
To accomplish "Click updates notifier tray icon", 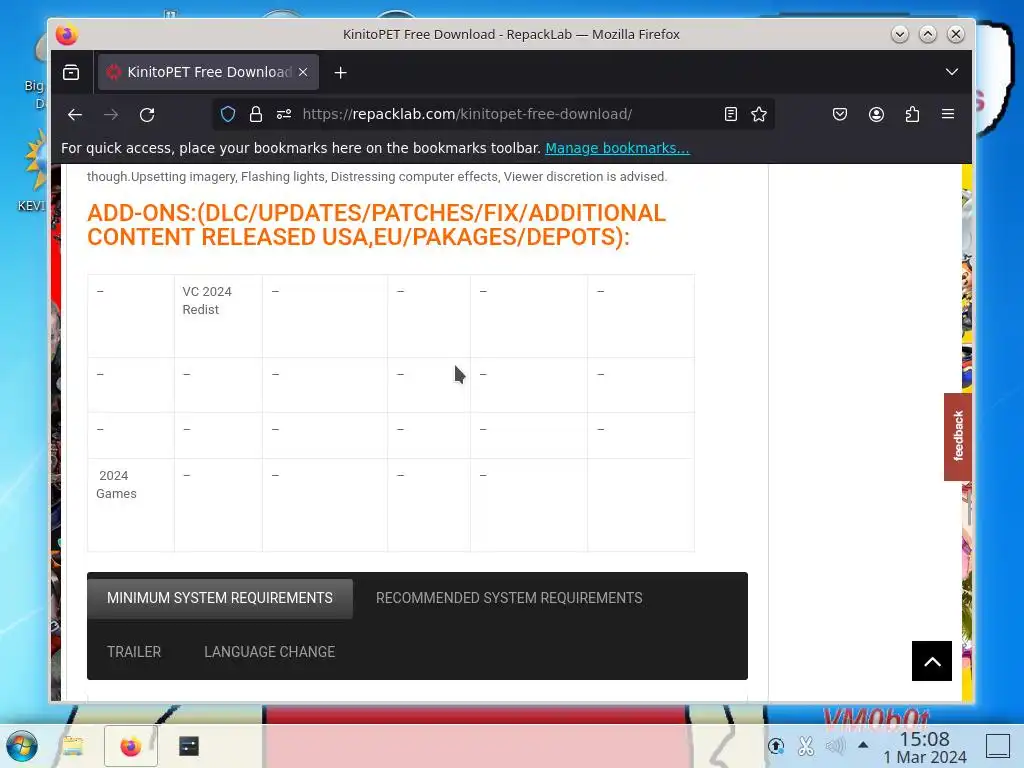I will (x=776, y=745).
